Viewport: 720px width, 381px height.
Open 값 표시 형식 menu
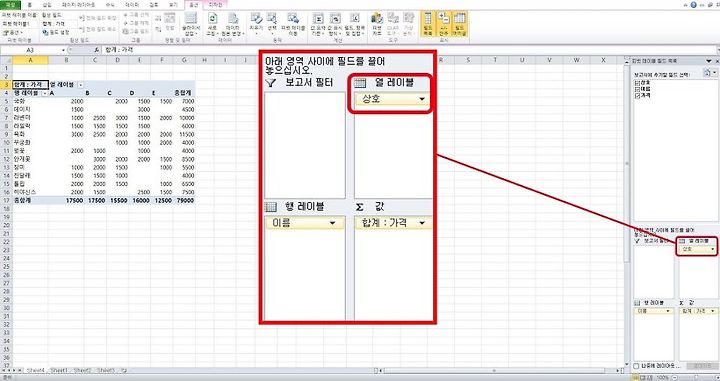pos(335,24)
